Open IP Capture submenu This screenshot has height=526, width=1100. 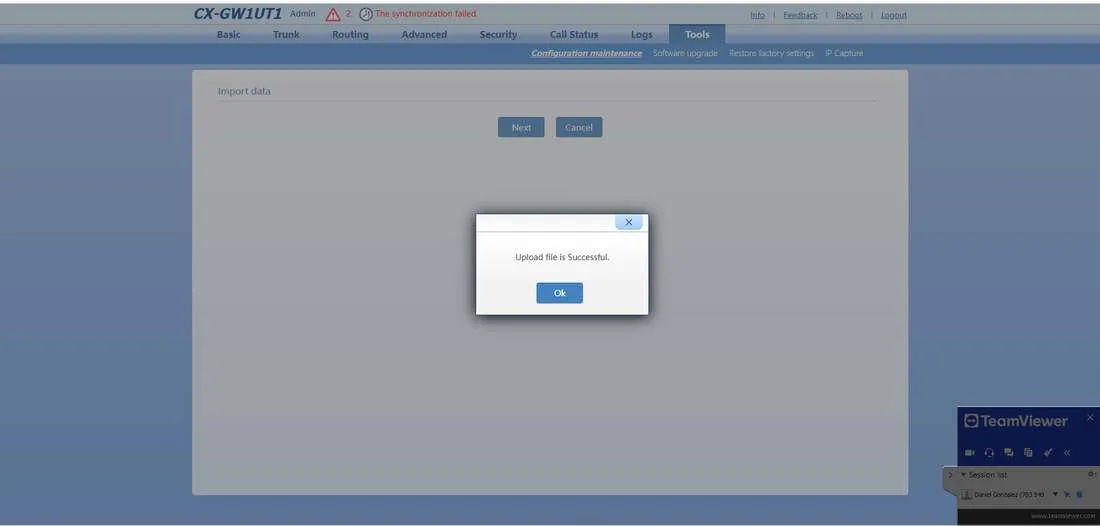[x=844, y=53]
